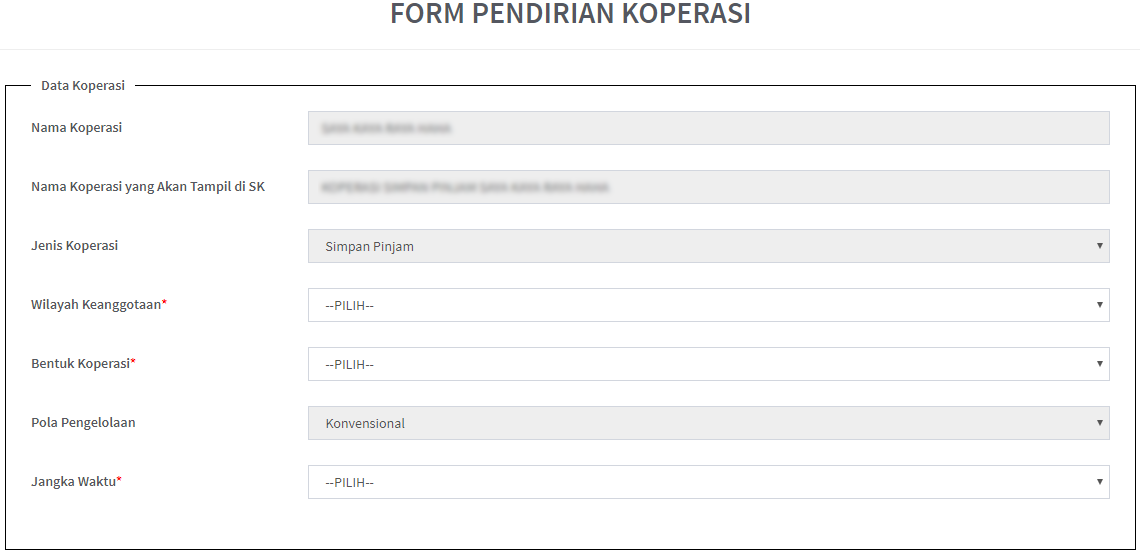
Task: Click the arrow icon on Wilayah Keanggotaan select
Action: 1100,305
